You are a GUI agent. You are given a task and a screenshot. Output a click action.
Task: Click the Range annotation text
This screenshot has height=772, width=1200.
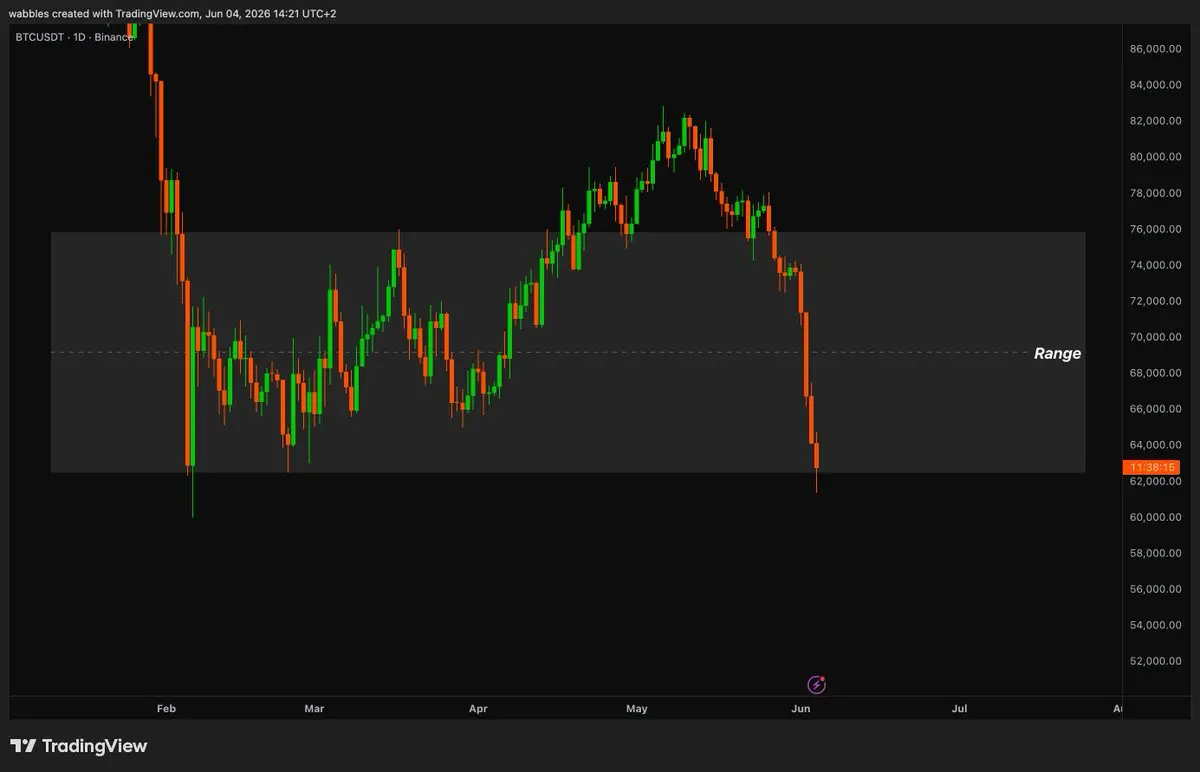[1057, 353]
